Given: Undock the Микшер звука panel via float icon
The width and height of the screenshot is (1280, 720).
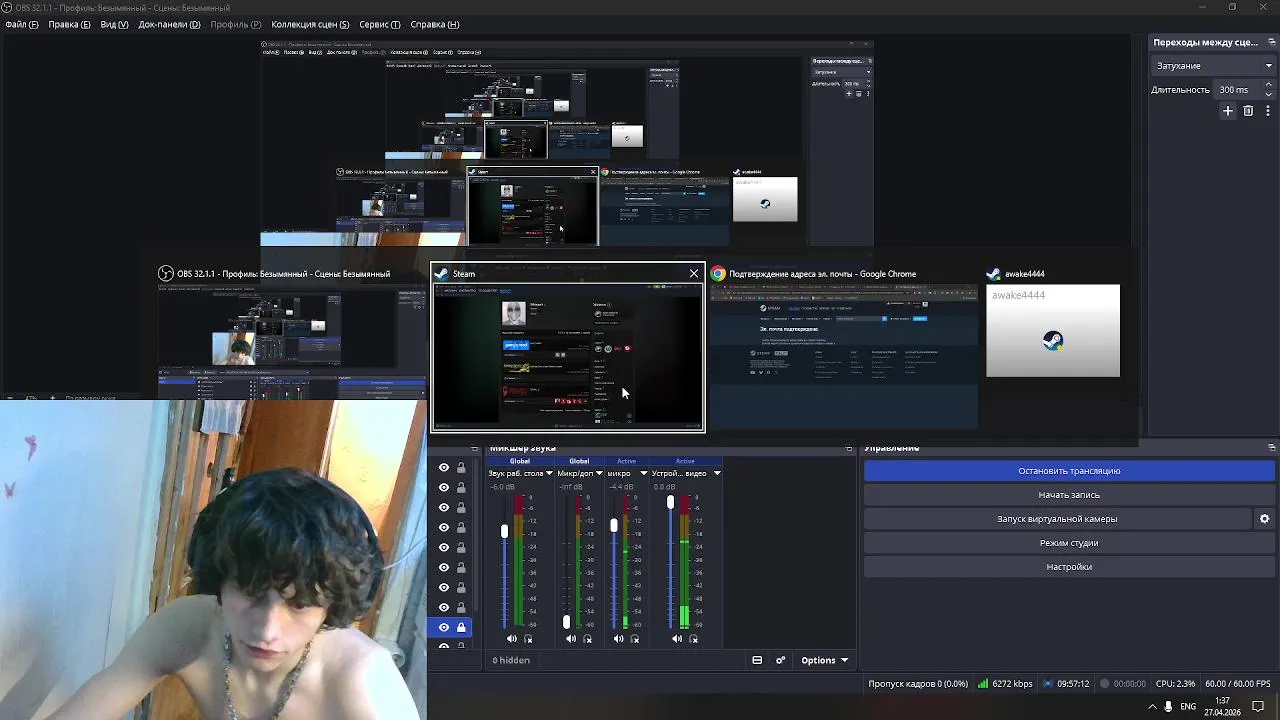Looking at the screenshot, I should click(849, 448).
